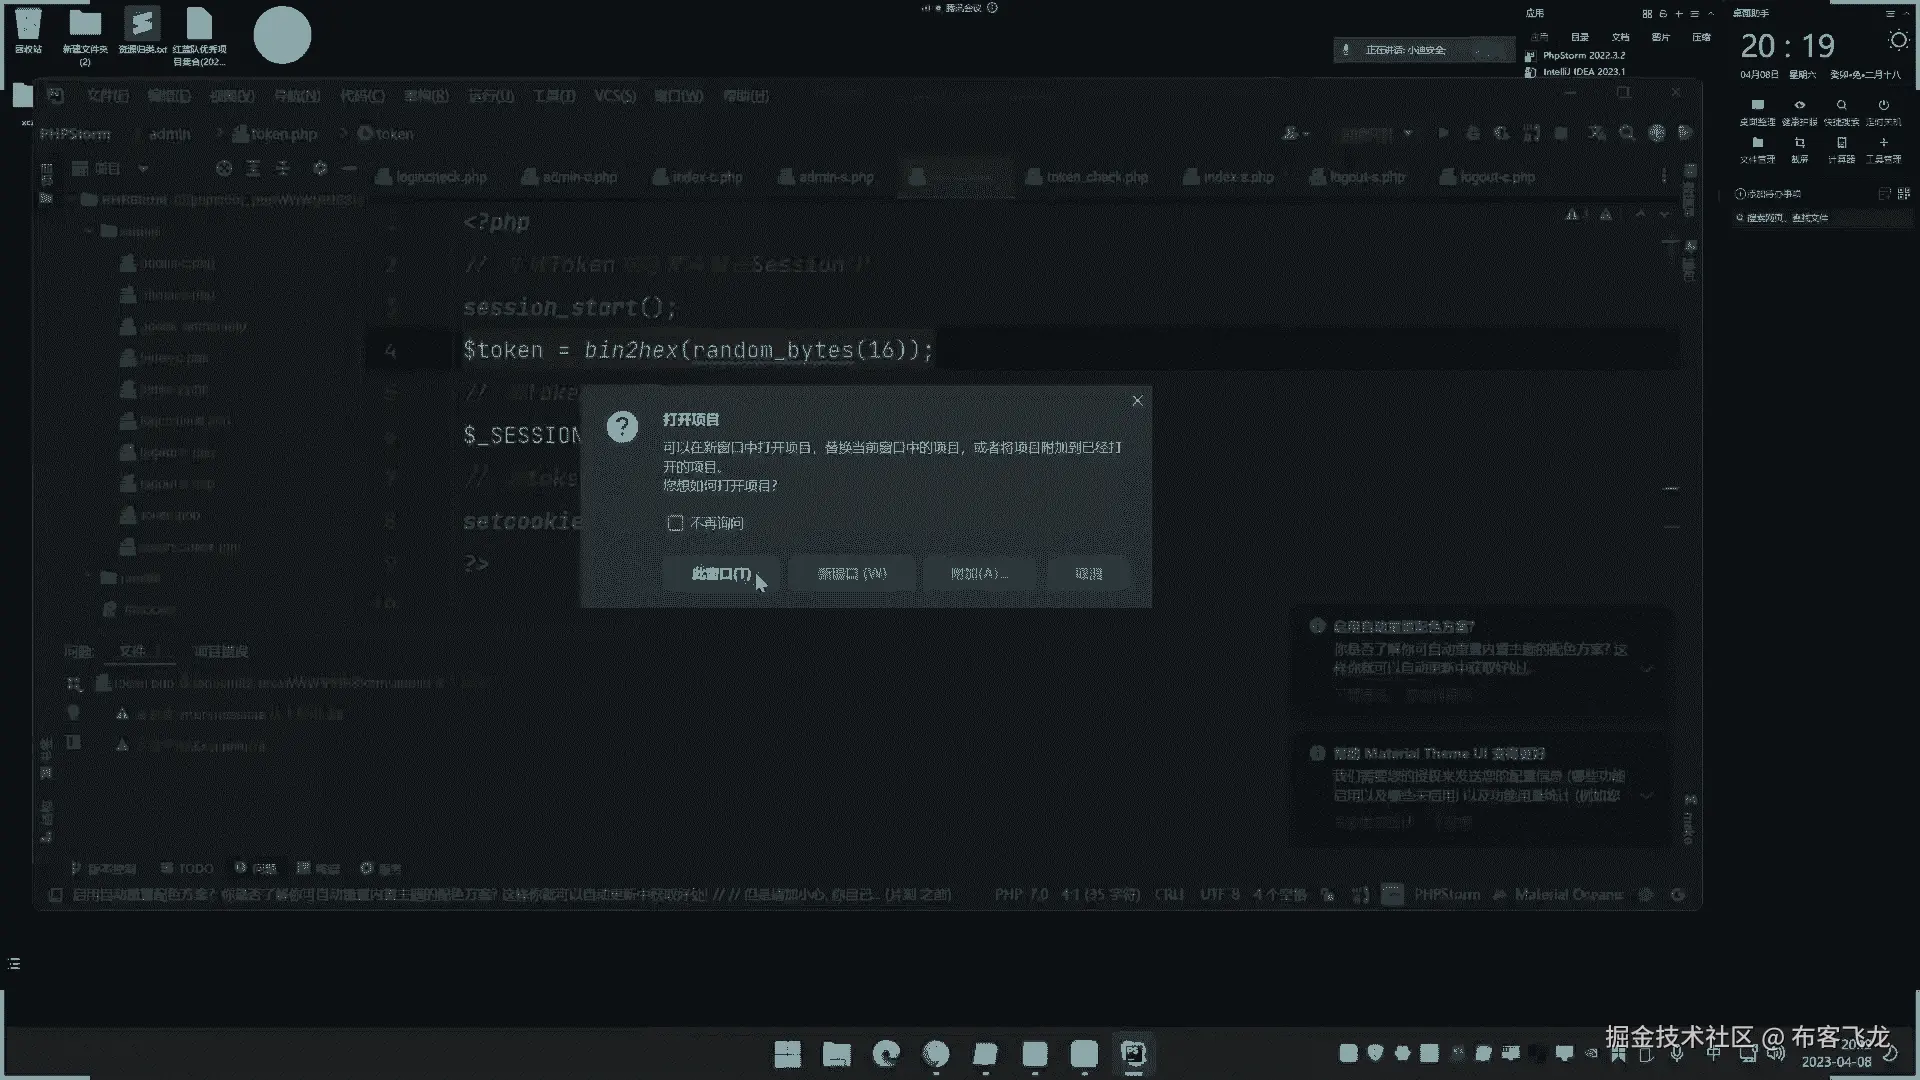The height and width of the screenshot is (1080, 1920).
Task: Click the 健康护眼 eye icon
Action: [x=1799, y=106]
